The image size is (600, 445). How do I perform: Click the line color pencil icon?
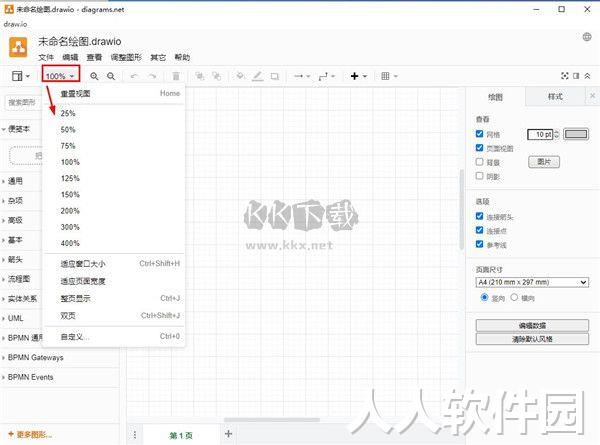(x=258, y=76)
